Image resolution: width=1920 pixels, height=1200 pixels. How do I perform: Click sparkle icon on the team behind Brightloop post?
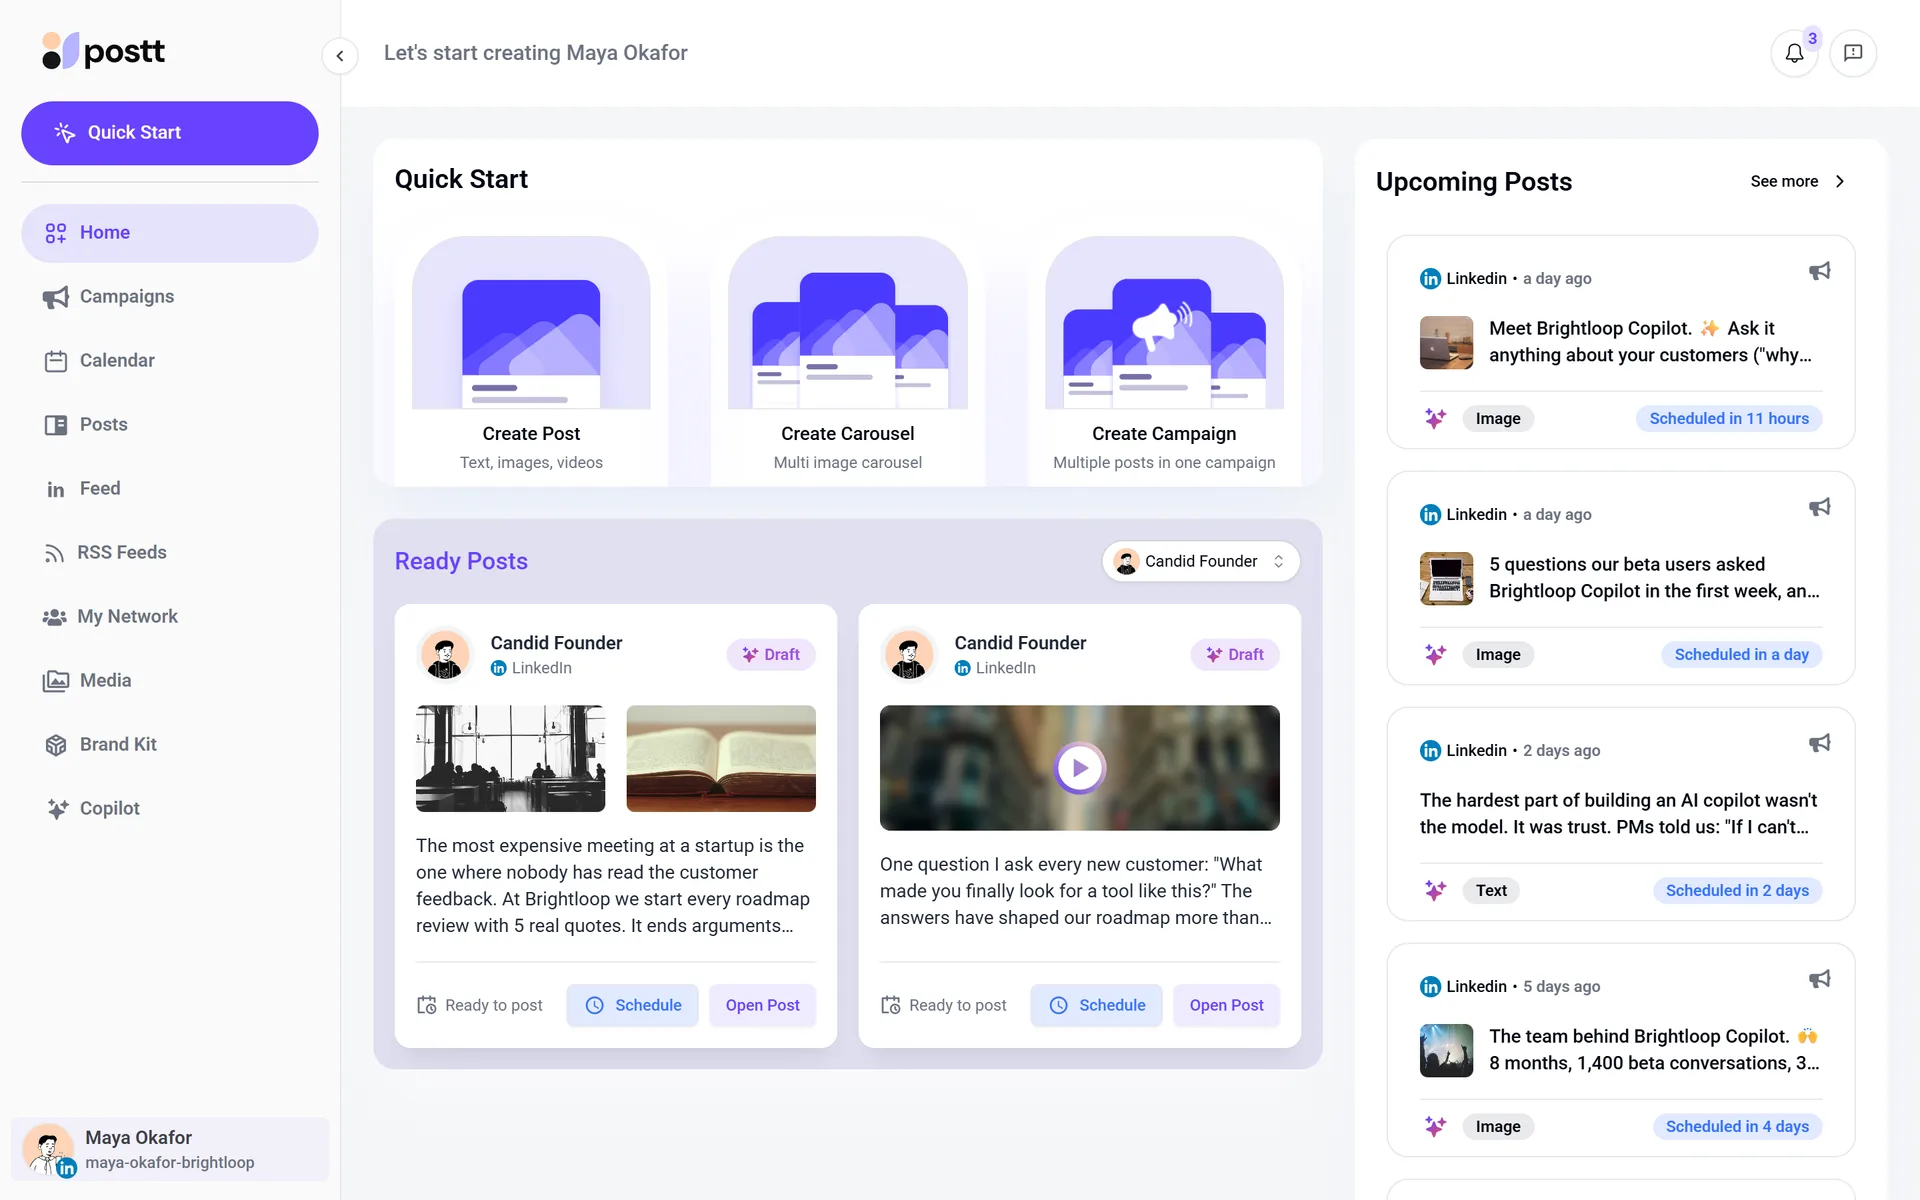1435,1127
